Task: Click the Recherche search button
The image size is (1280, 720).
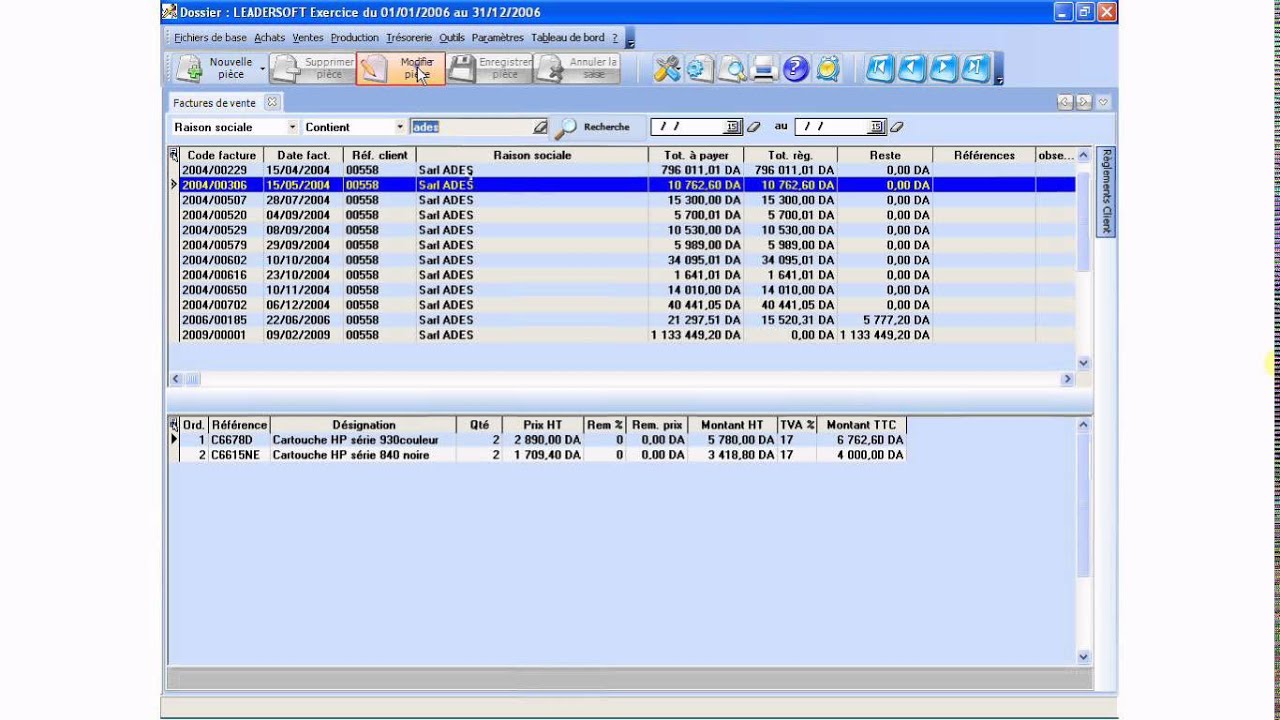Action: [592, 127]
